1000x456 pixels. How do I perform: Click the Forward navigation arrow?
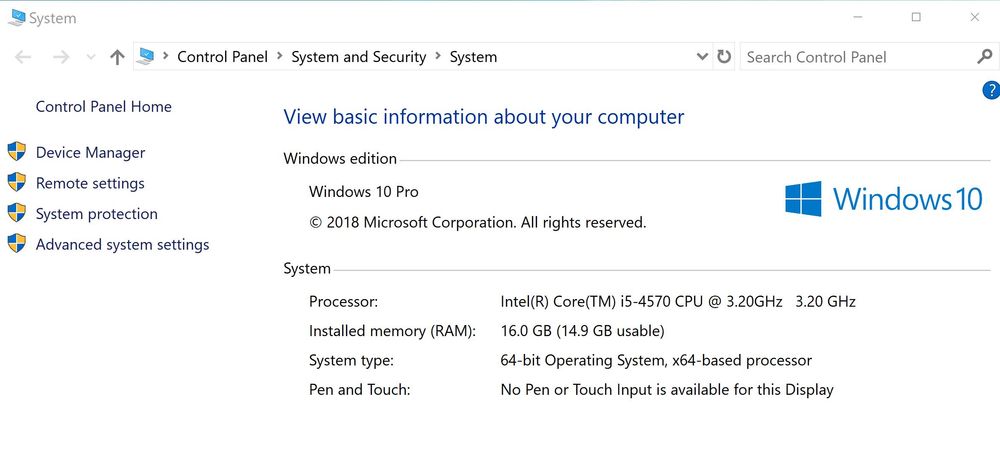point(61,58)
